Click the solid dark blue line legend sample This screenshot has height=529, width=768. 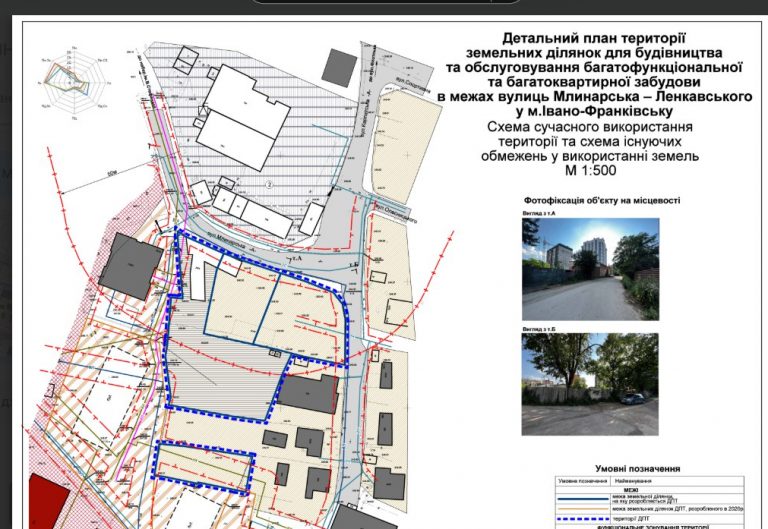point(583,499)
